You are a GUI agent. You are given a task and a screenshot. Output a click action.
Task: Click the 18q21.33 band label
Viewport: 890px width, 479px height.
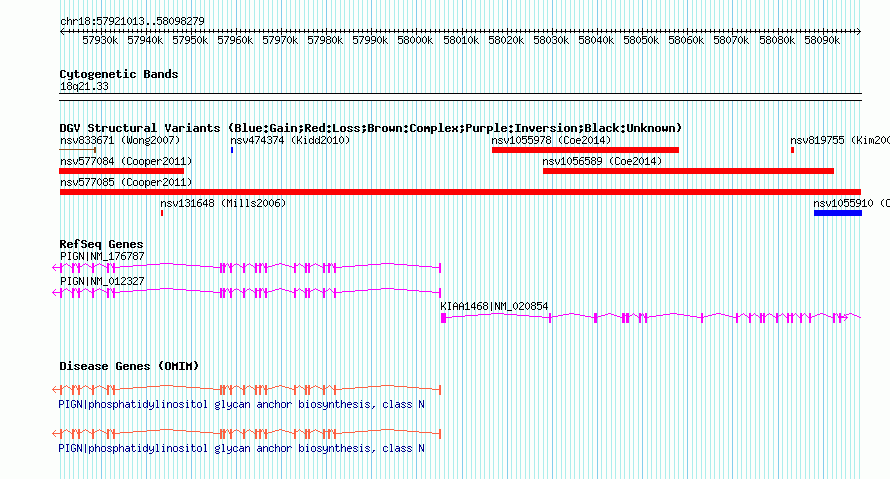84,86
